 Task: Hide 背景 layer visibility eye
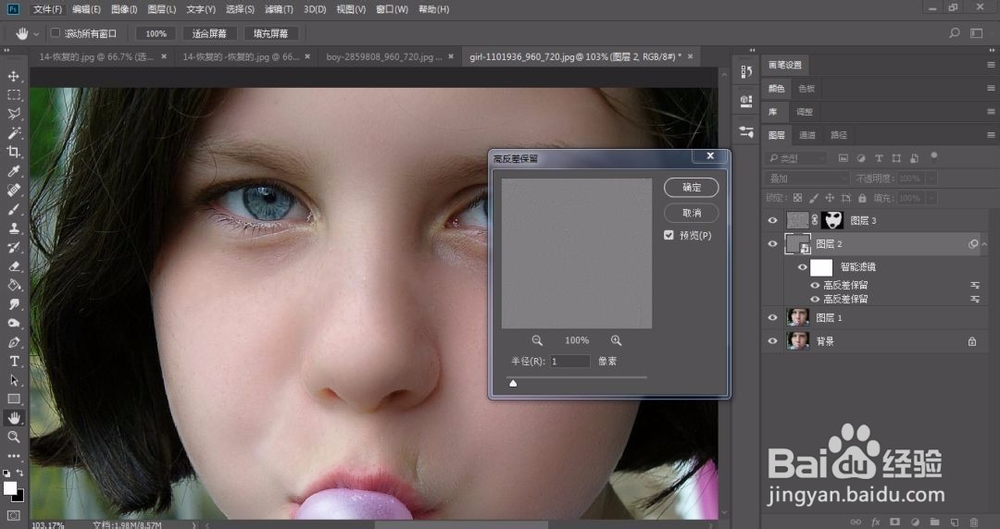click(772, 341)
